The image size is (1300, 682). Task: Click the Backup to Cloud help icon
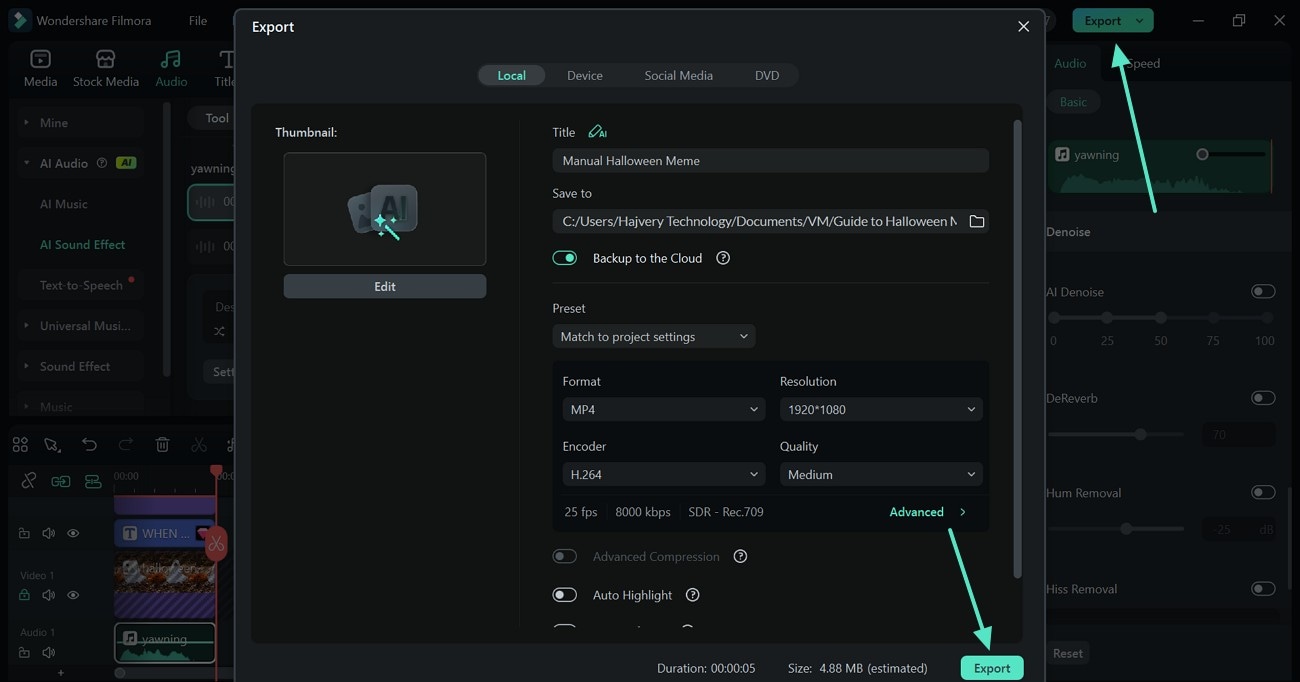[723, 258]
